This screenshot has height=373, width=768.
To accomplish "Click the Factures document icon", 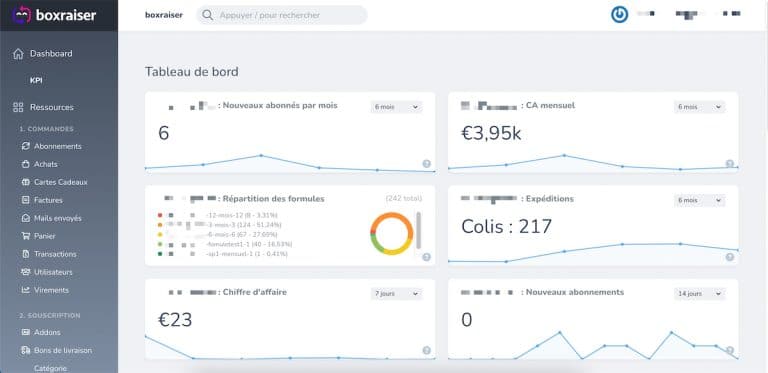I will pos(26,200).
